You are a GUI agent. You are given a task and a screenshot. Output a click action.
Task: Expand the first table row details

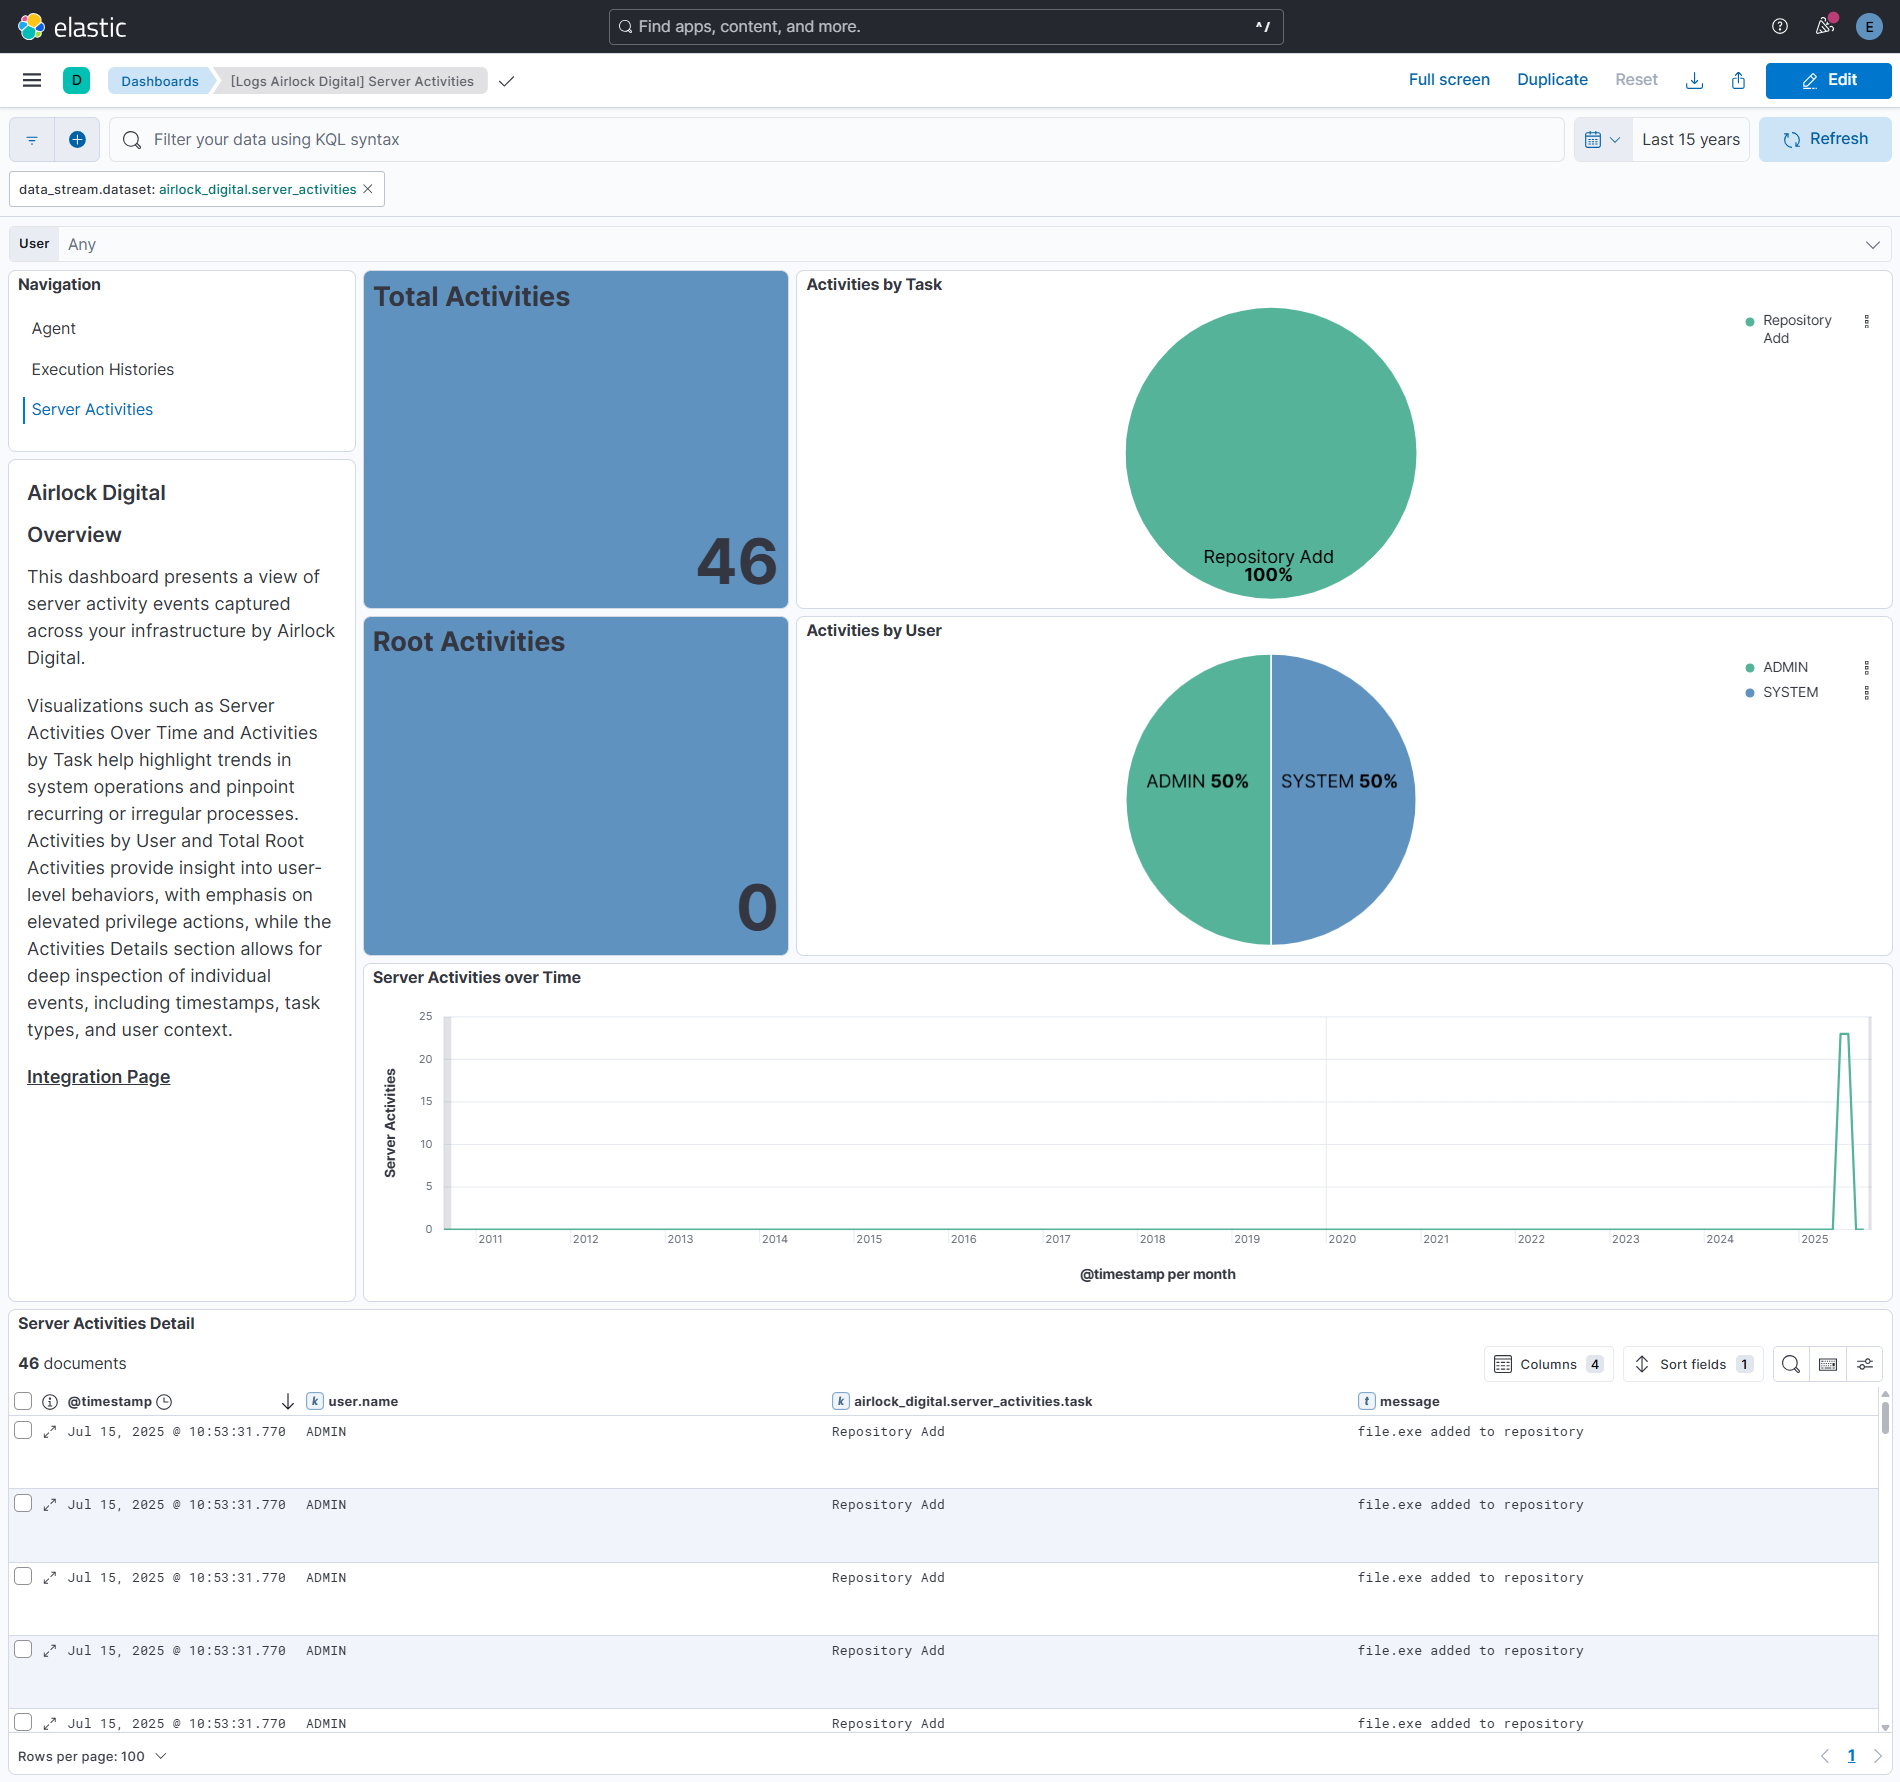point(50,1432)
